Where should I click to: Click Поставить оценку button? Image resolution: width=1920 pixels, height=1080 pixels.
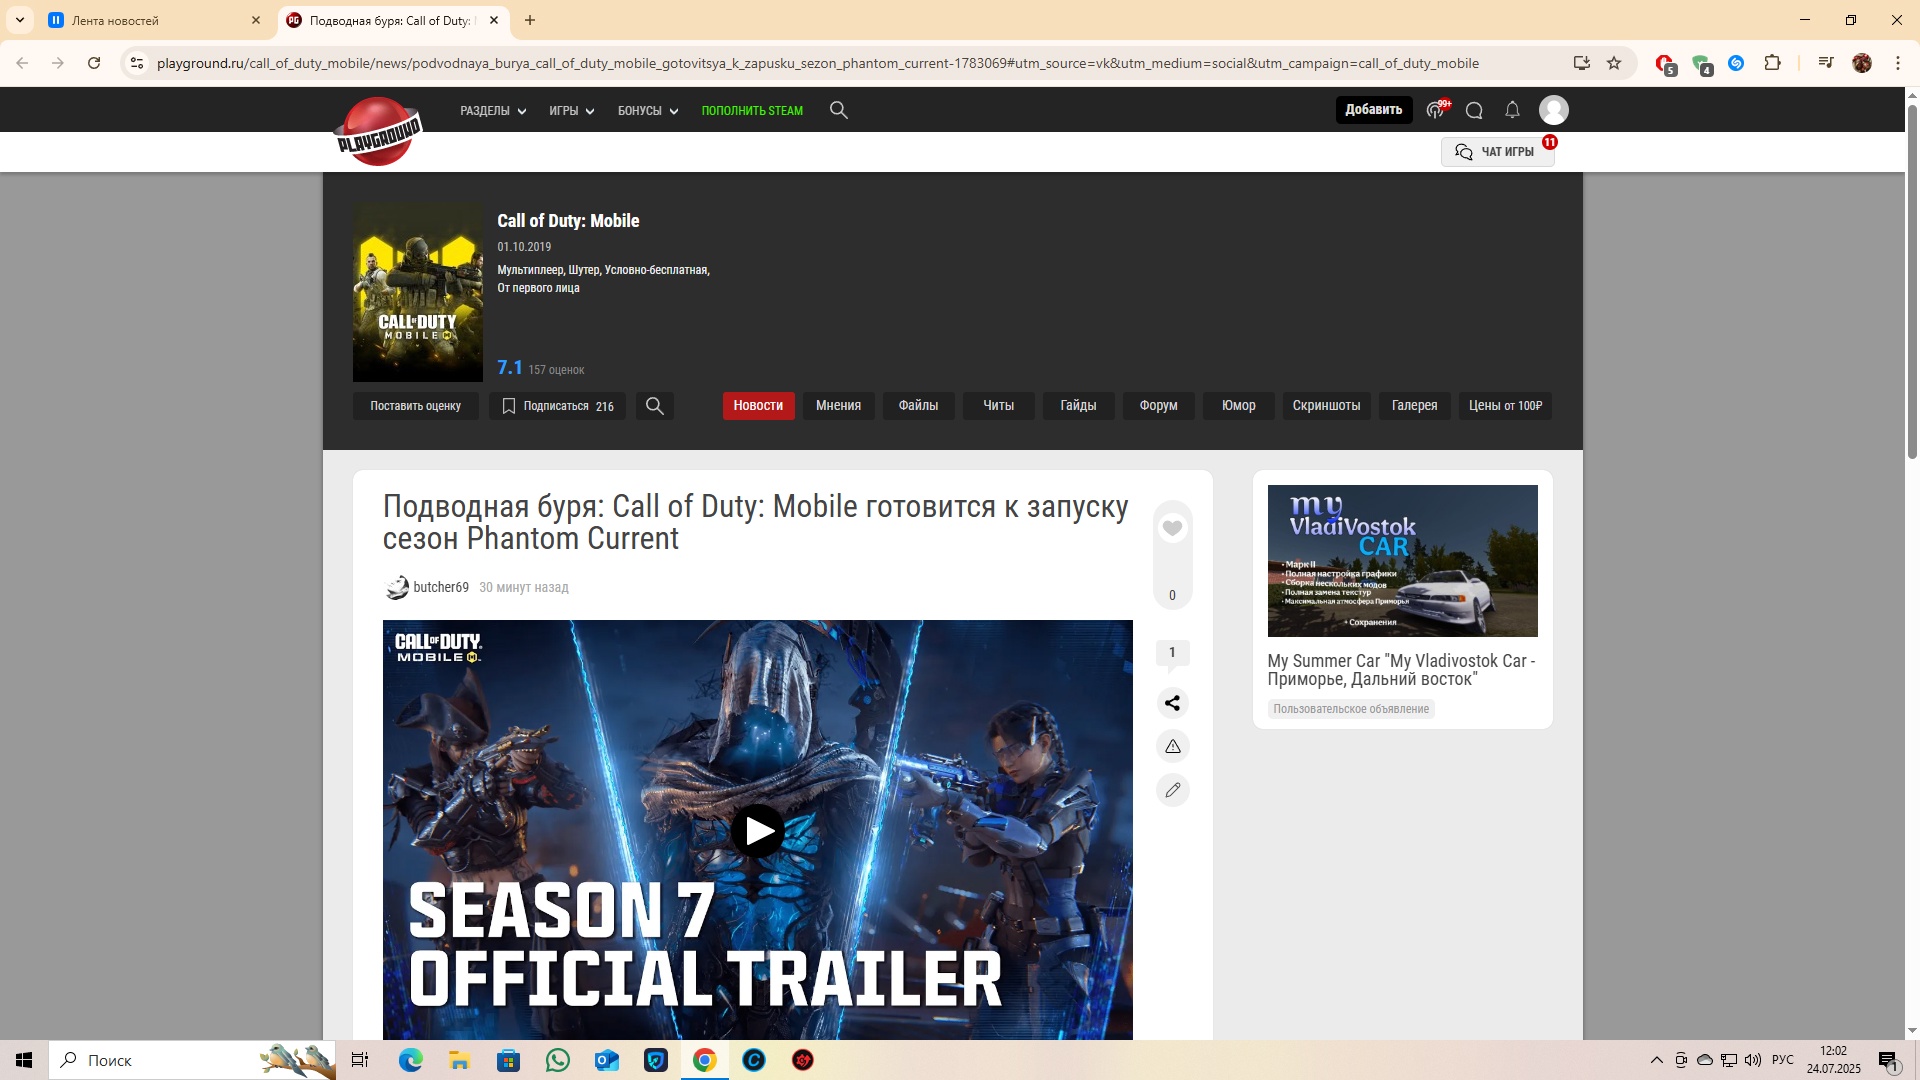point(415,406)
